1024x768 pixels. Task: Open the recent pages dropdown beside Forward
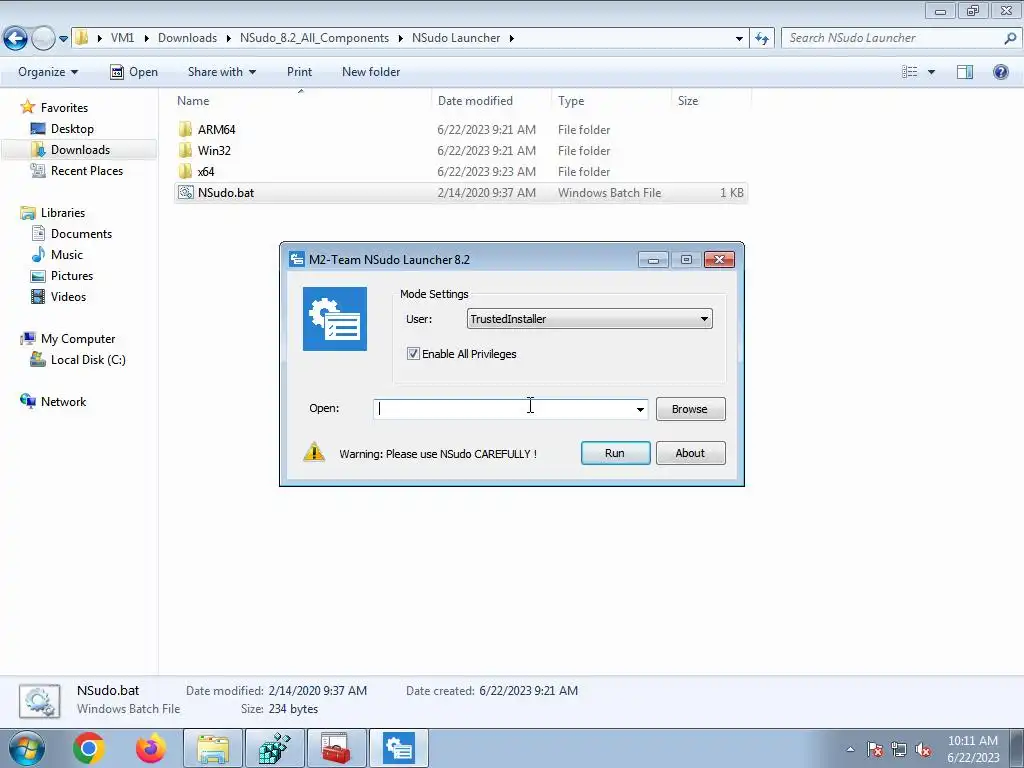(63, 39)
